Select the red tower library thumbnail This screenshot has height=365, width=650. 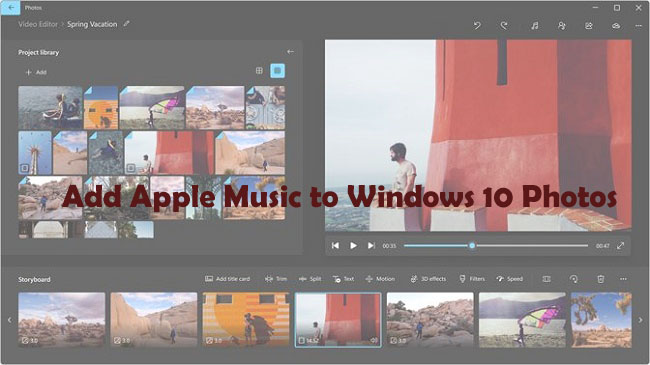pos(169,153)
